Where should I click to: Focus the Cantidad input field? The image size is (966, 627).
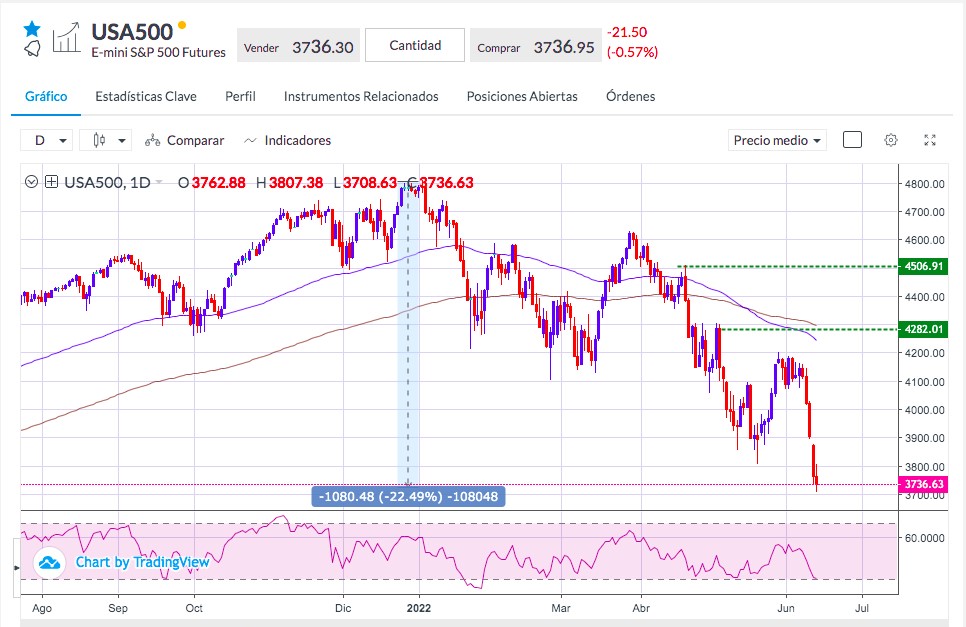coord(415,45)
